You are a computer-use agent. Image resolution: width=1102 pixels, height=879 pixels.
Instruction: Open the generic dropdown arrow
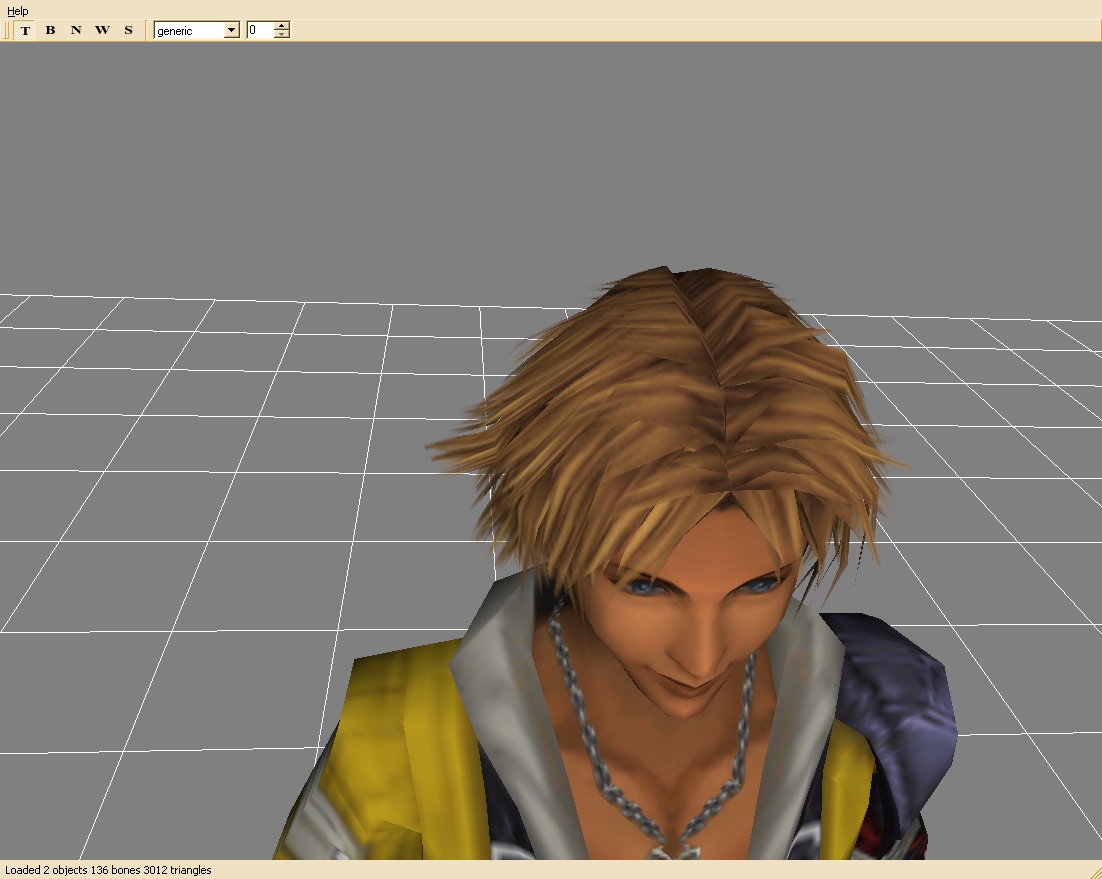click(x=231, y=30)
